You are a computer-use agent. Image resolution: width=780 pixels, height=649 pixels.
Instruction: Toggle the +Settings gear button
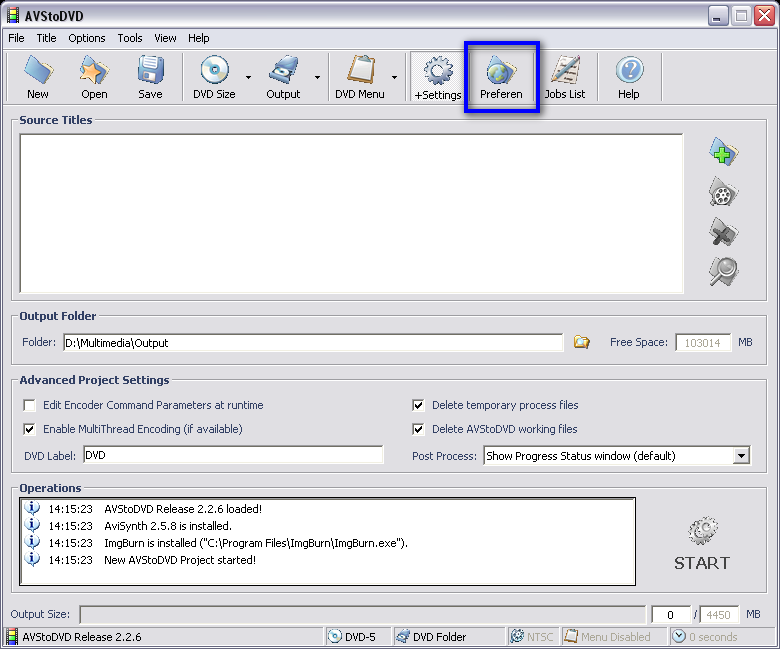pyautogui.click(x=438, y=77)
